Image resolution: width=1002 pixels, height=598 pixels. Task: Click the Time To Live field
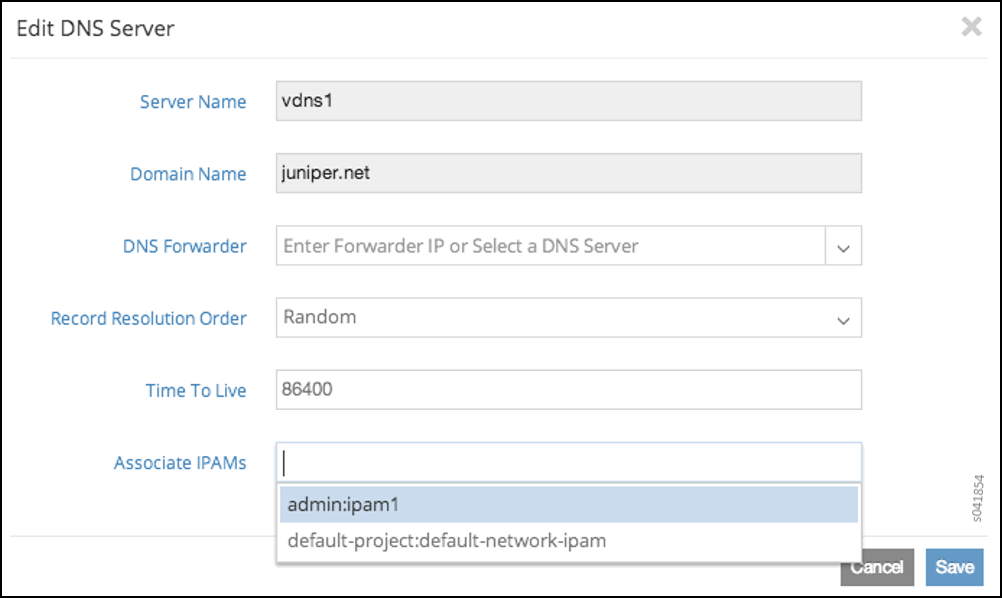tap(568, 390)
